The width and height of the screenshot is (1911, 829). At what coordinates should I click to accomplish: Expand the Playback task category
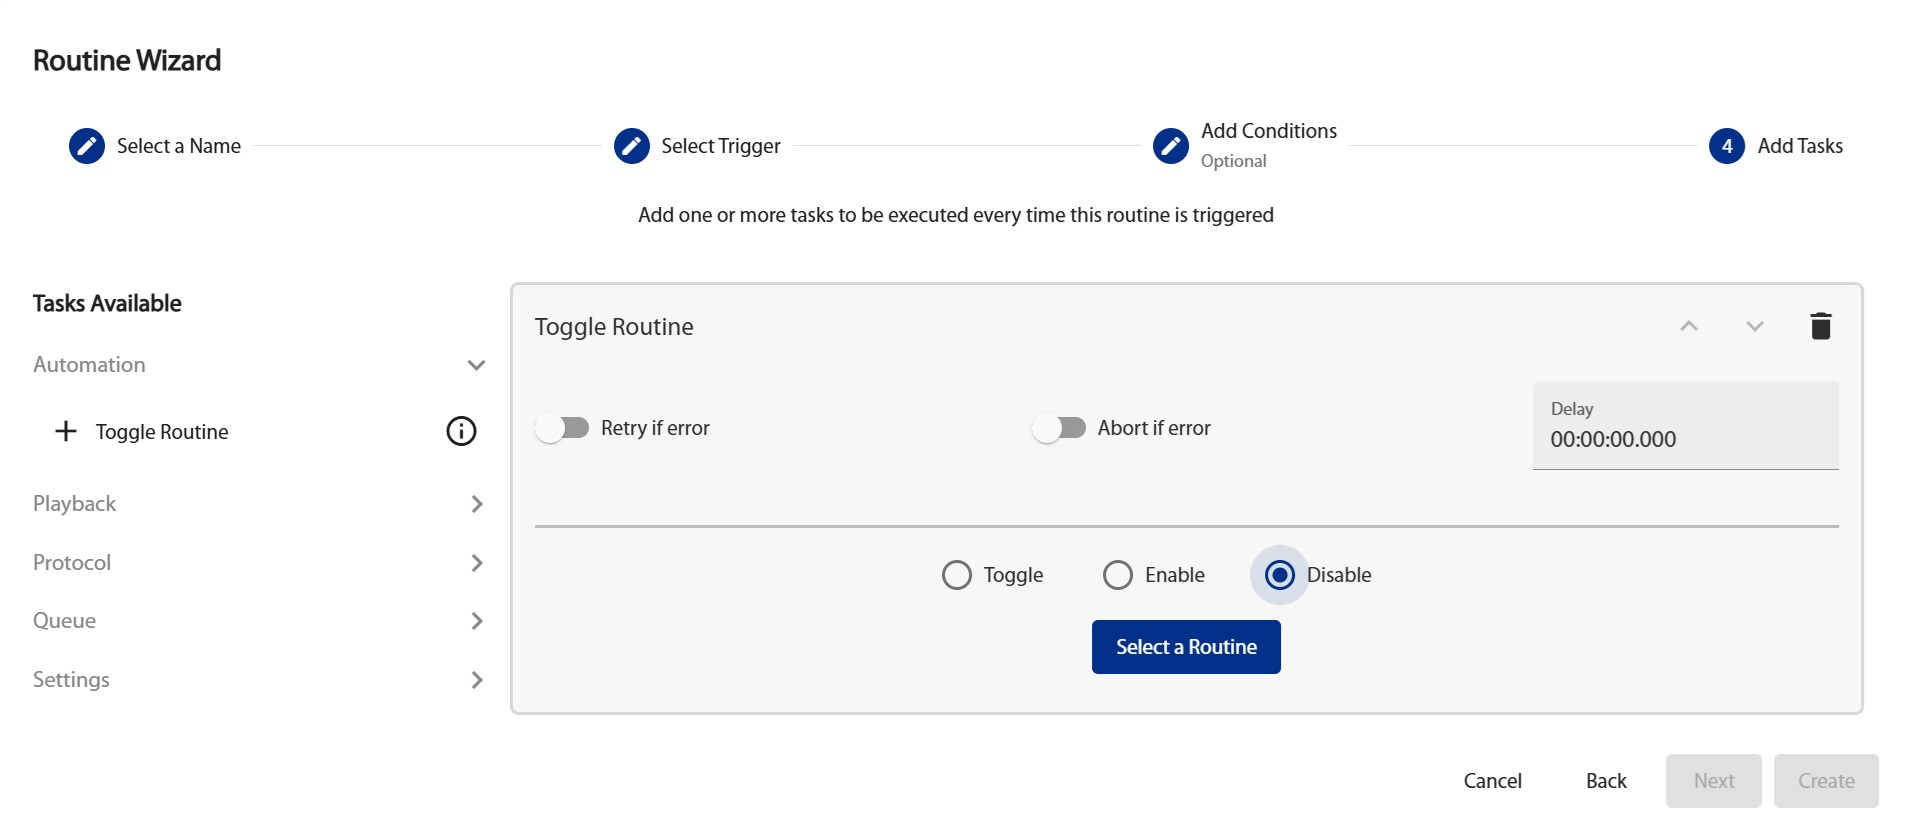476,504
